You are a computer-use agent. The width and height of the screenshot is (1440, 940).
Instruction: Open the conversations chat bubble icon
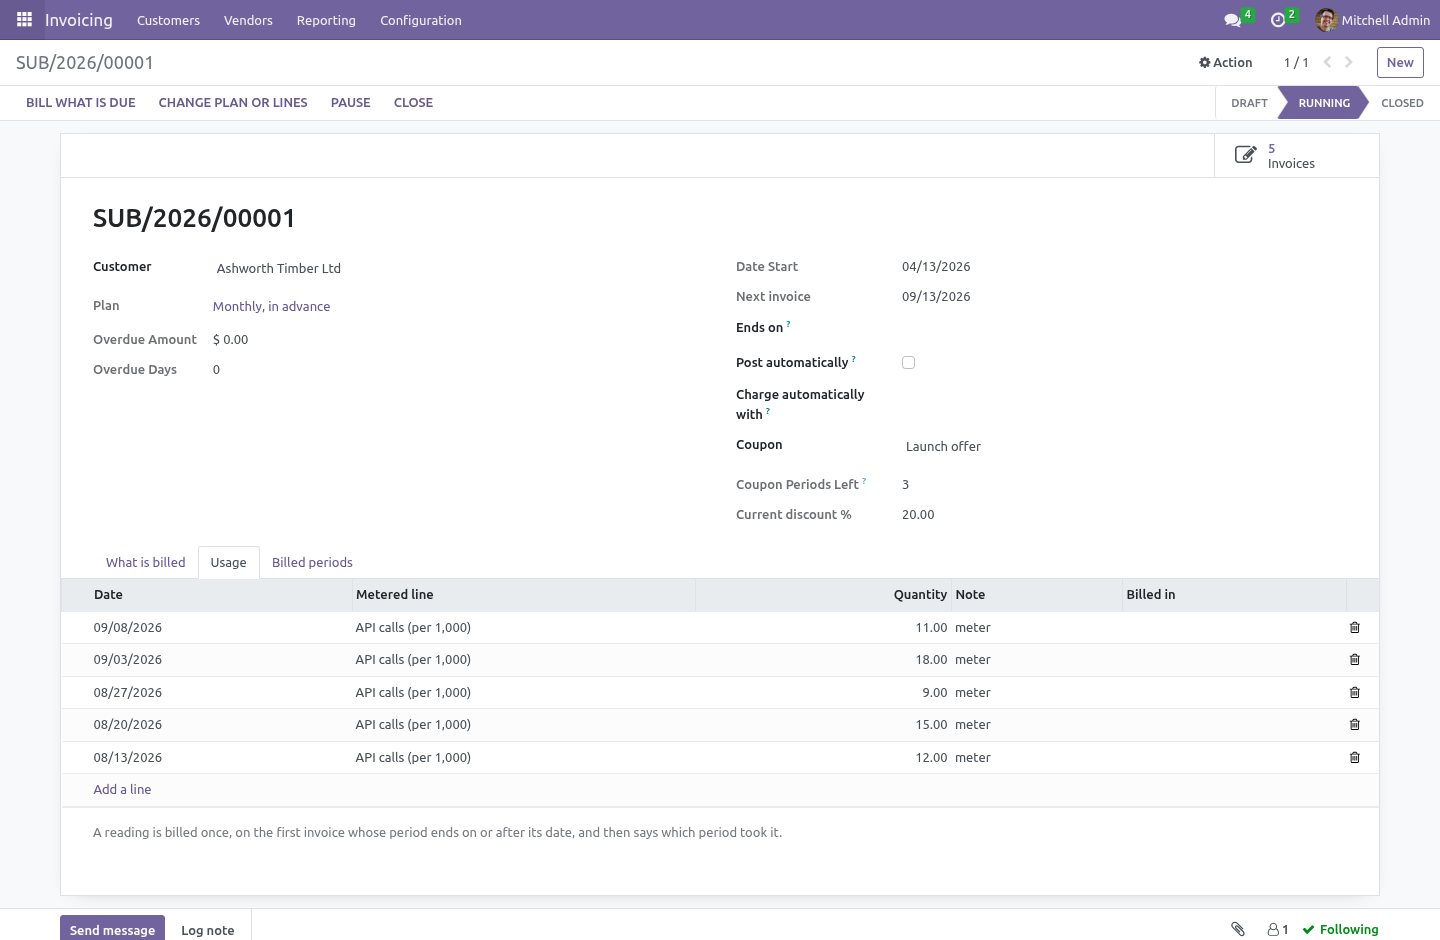[x=1232, y=20]
